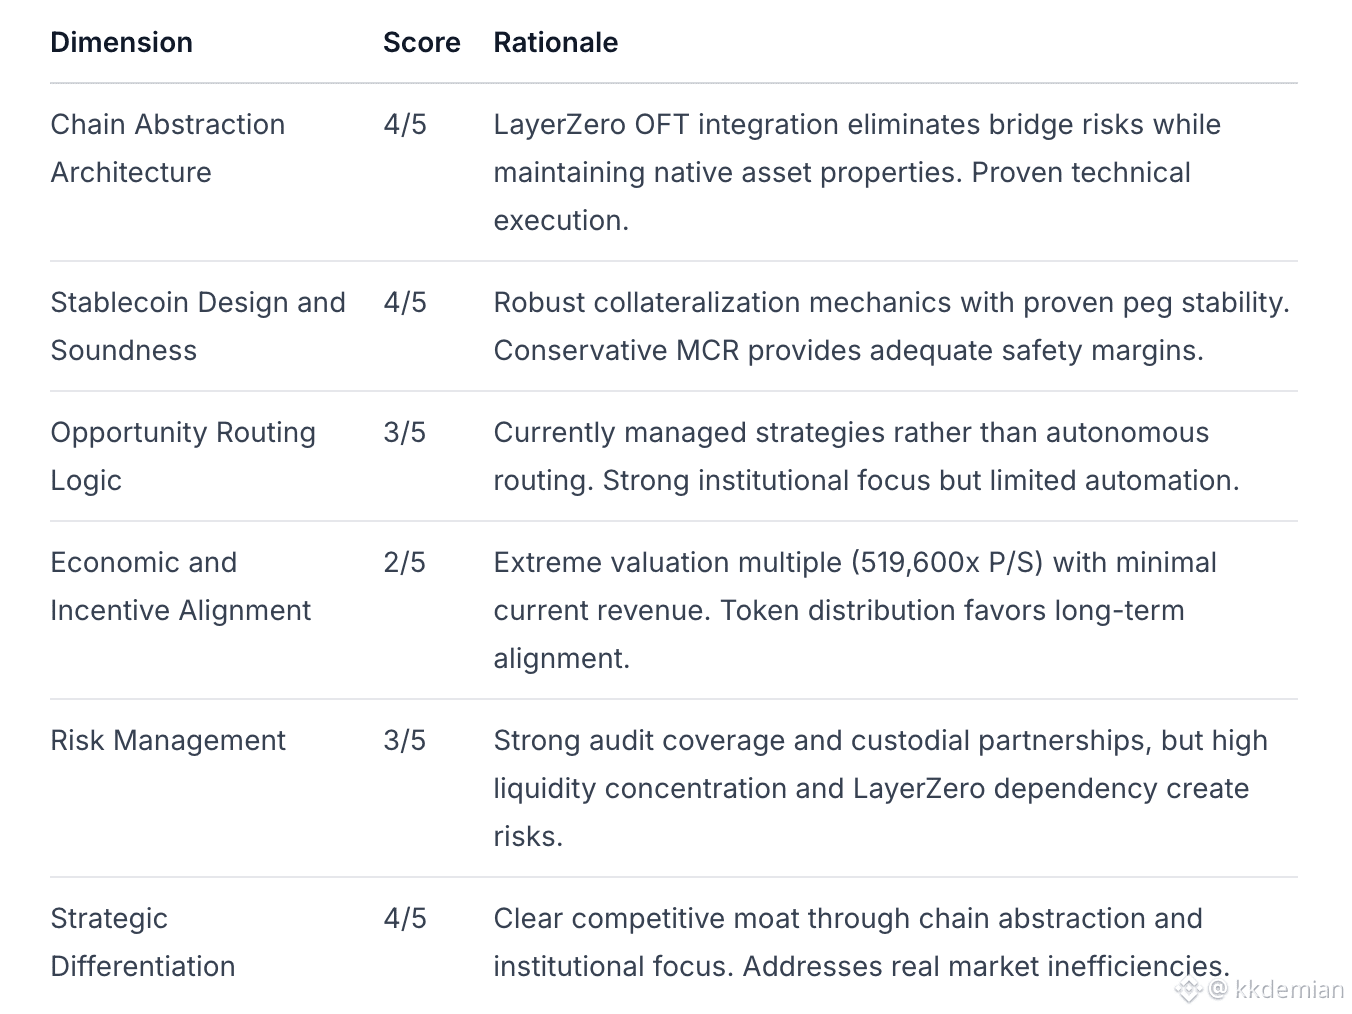Viewport: 1352px width, 1014px height.
Task: Click the watermark logo icon beside kkdemian
Action: (x=1188, y=990)
